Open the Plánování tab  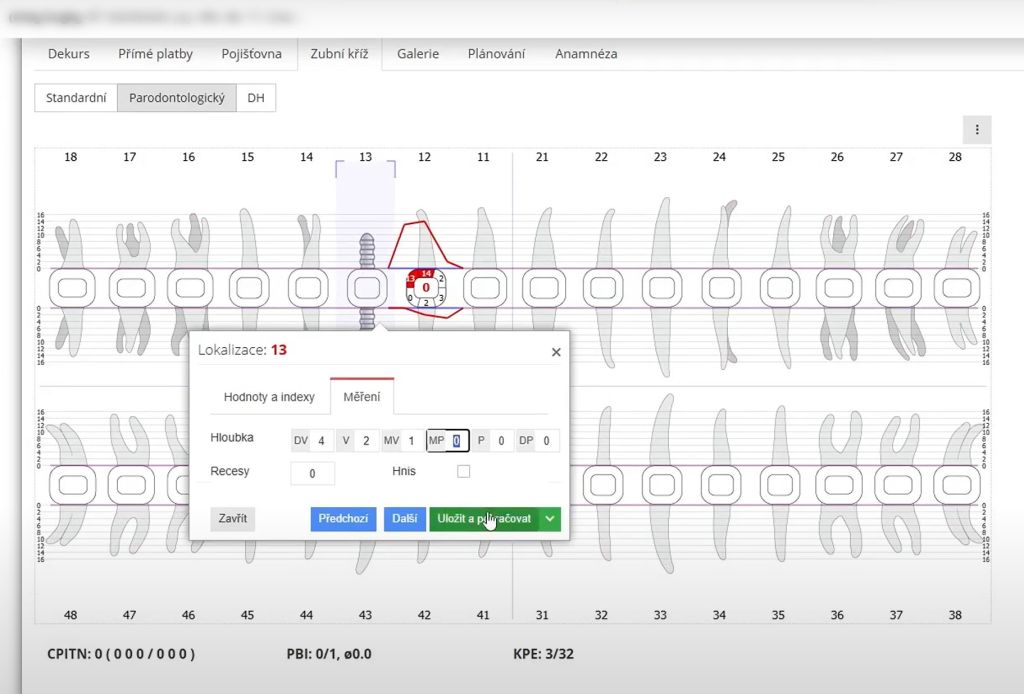pos(496,54)
